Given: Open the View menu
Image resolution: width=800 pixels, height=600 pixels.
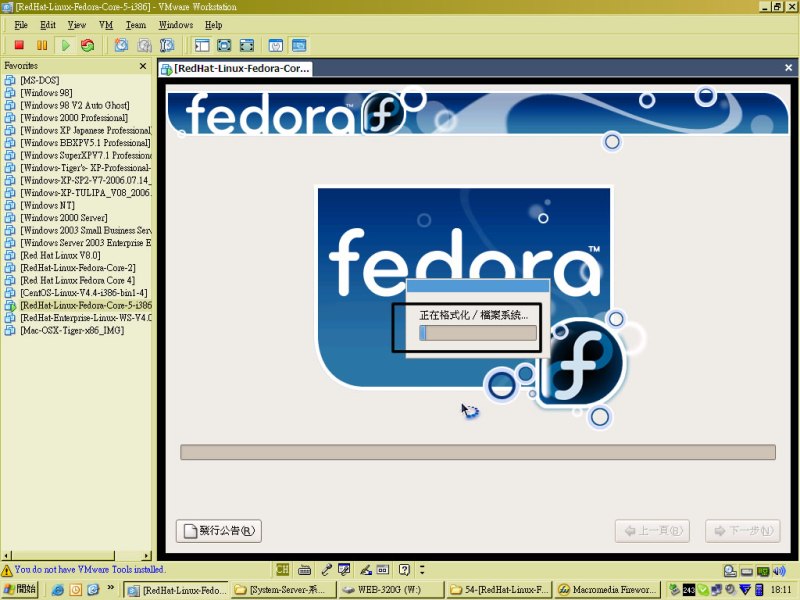Looking at the screenshot, I should [77, 25].
